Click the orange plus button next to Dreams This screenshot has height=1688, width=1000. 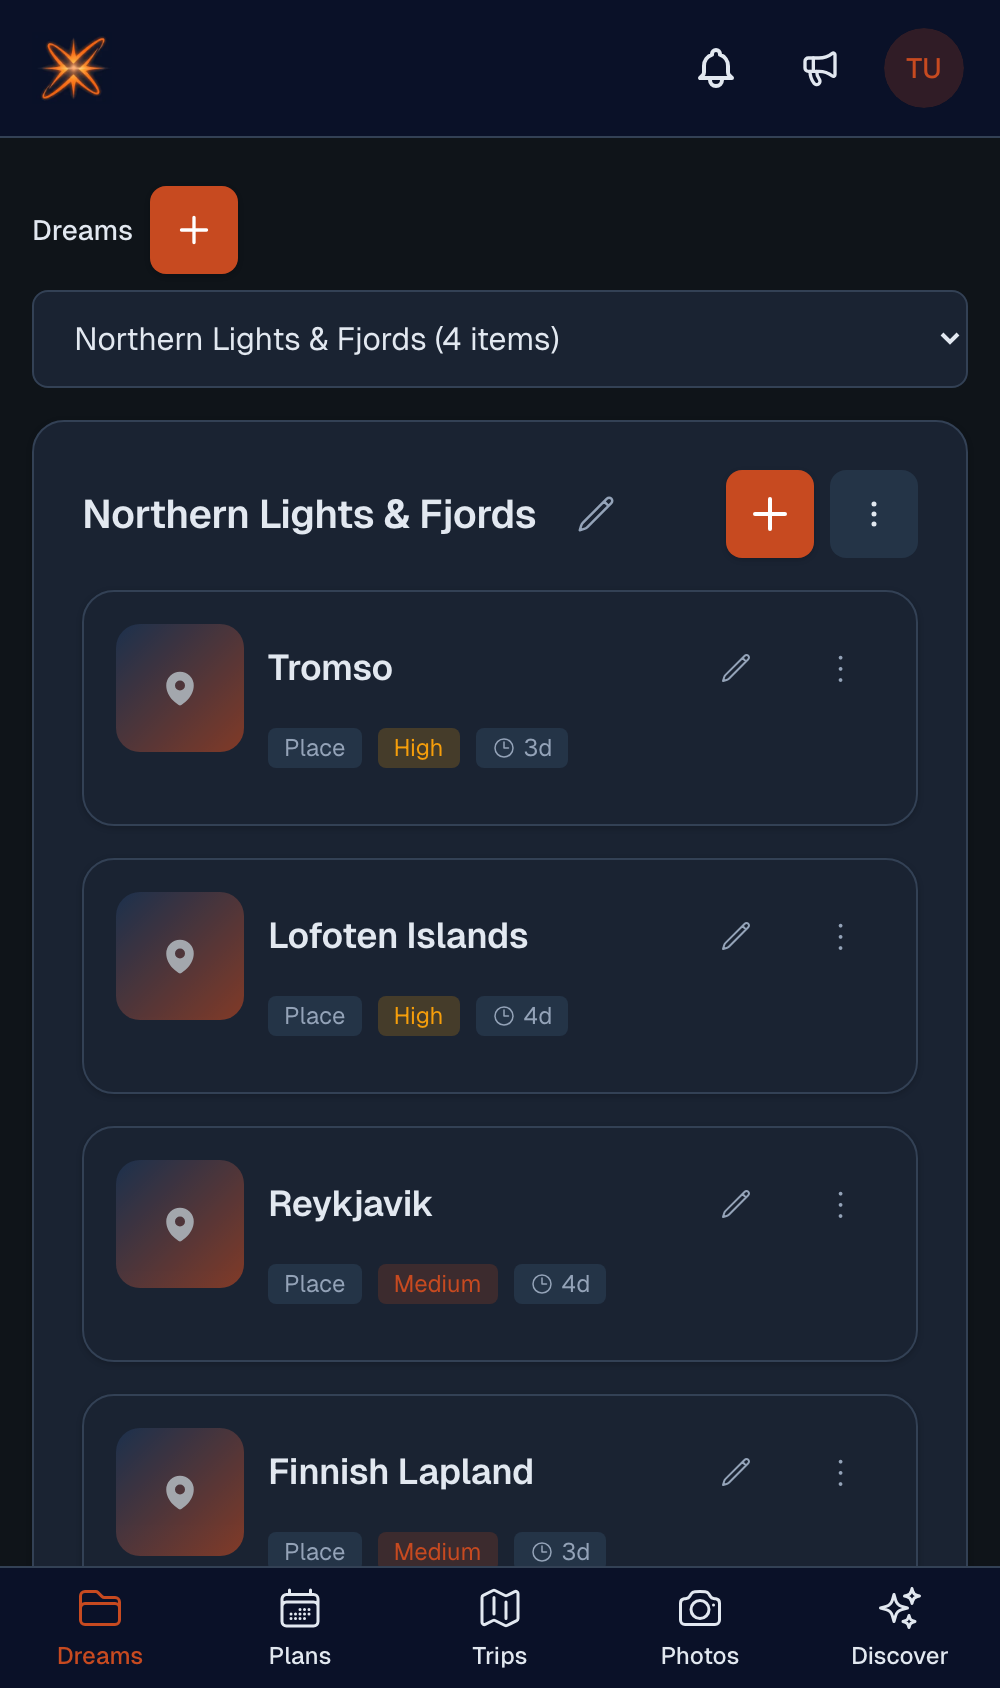click(194, 230)
